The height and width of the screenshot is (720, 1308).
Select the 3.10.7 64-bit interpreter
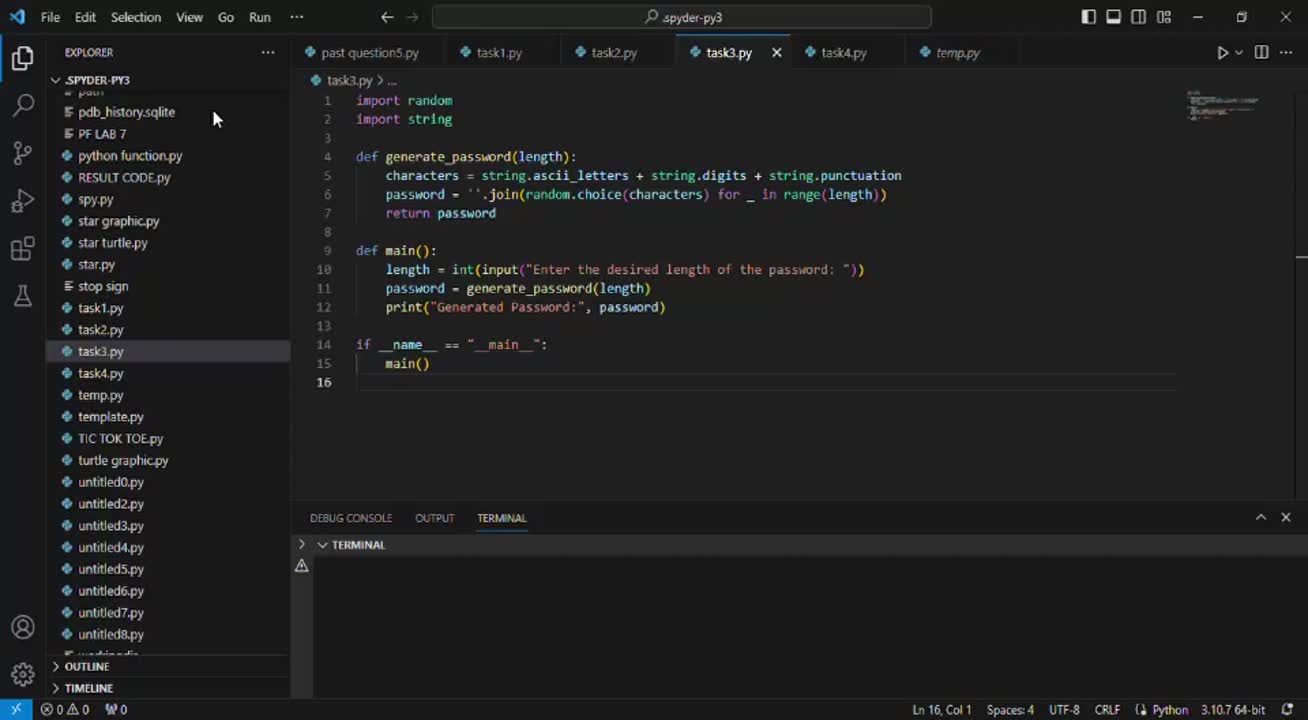click(x=1232, y=709)
